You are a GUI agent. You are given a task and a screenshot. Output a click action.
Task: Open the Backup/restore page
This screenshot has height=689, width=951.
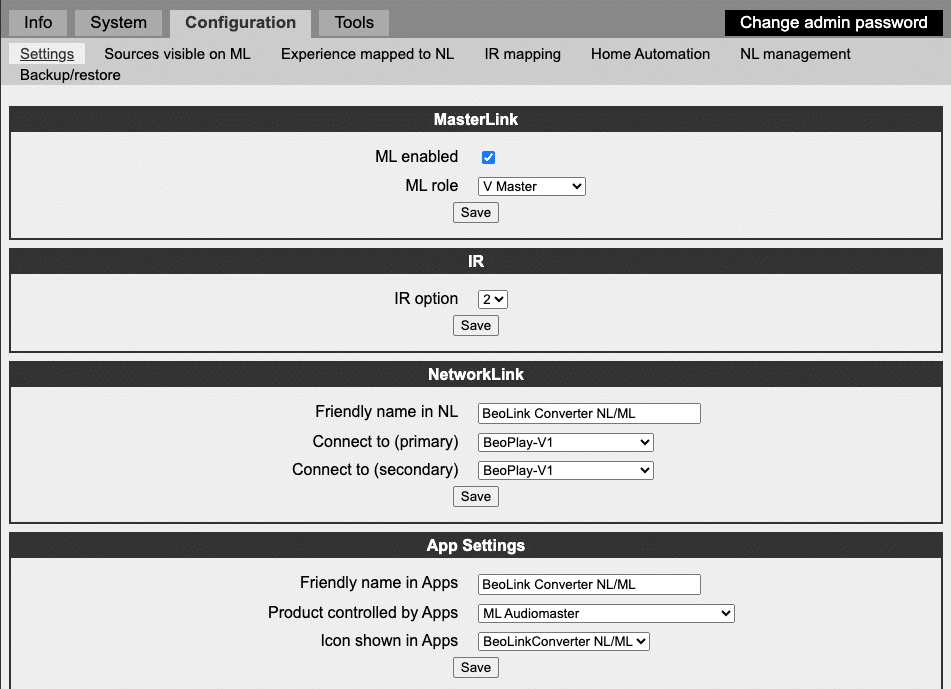70,75
